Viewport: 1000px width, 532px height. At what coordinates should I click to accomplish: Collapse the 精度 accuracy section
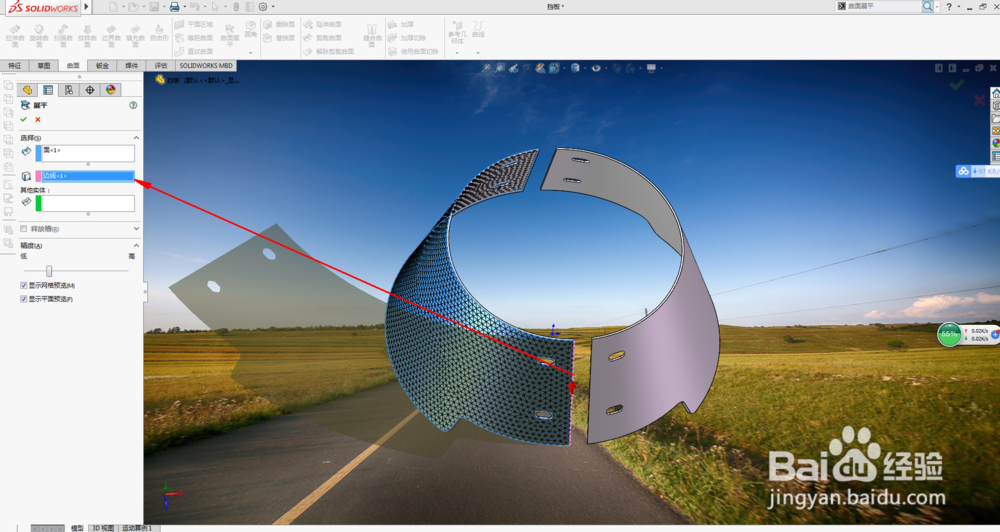point(136,246)
